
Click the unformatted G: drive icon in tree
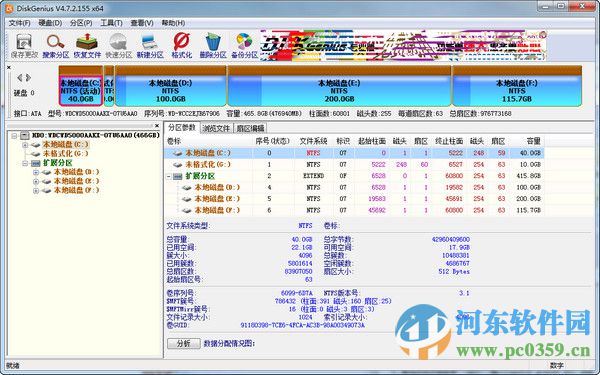pos(36,154)
